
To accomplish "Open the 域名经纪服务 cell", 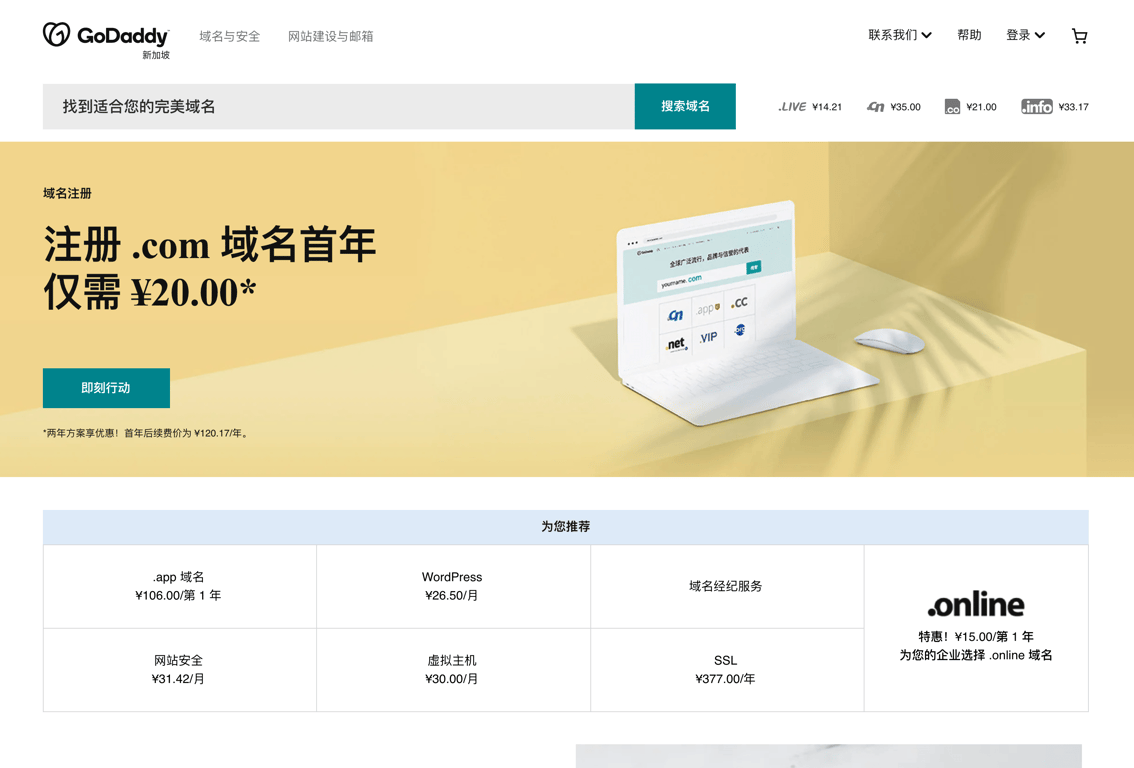I will (726, 586).
